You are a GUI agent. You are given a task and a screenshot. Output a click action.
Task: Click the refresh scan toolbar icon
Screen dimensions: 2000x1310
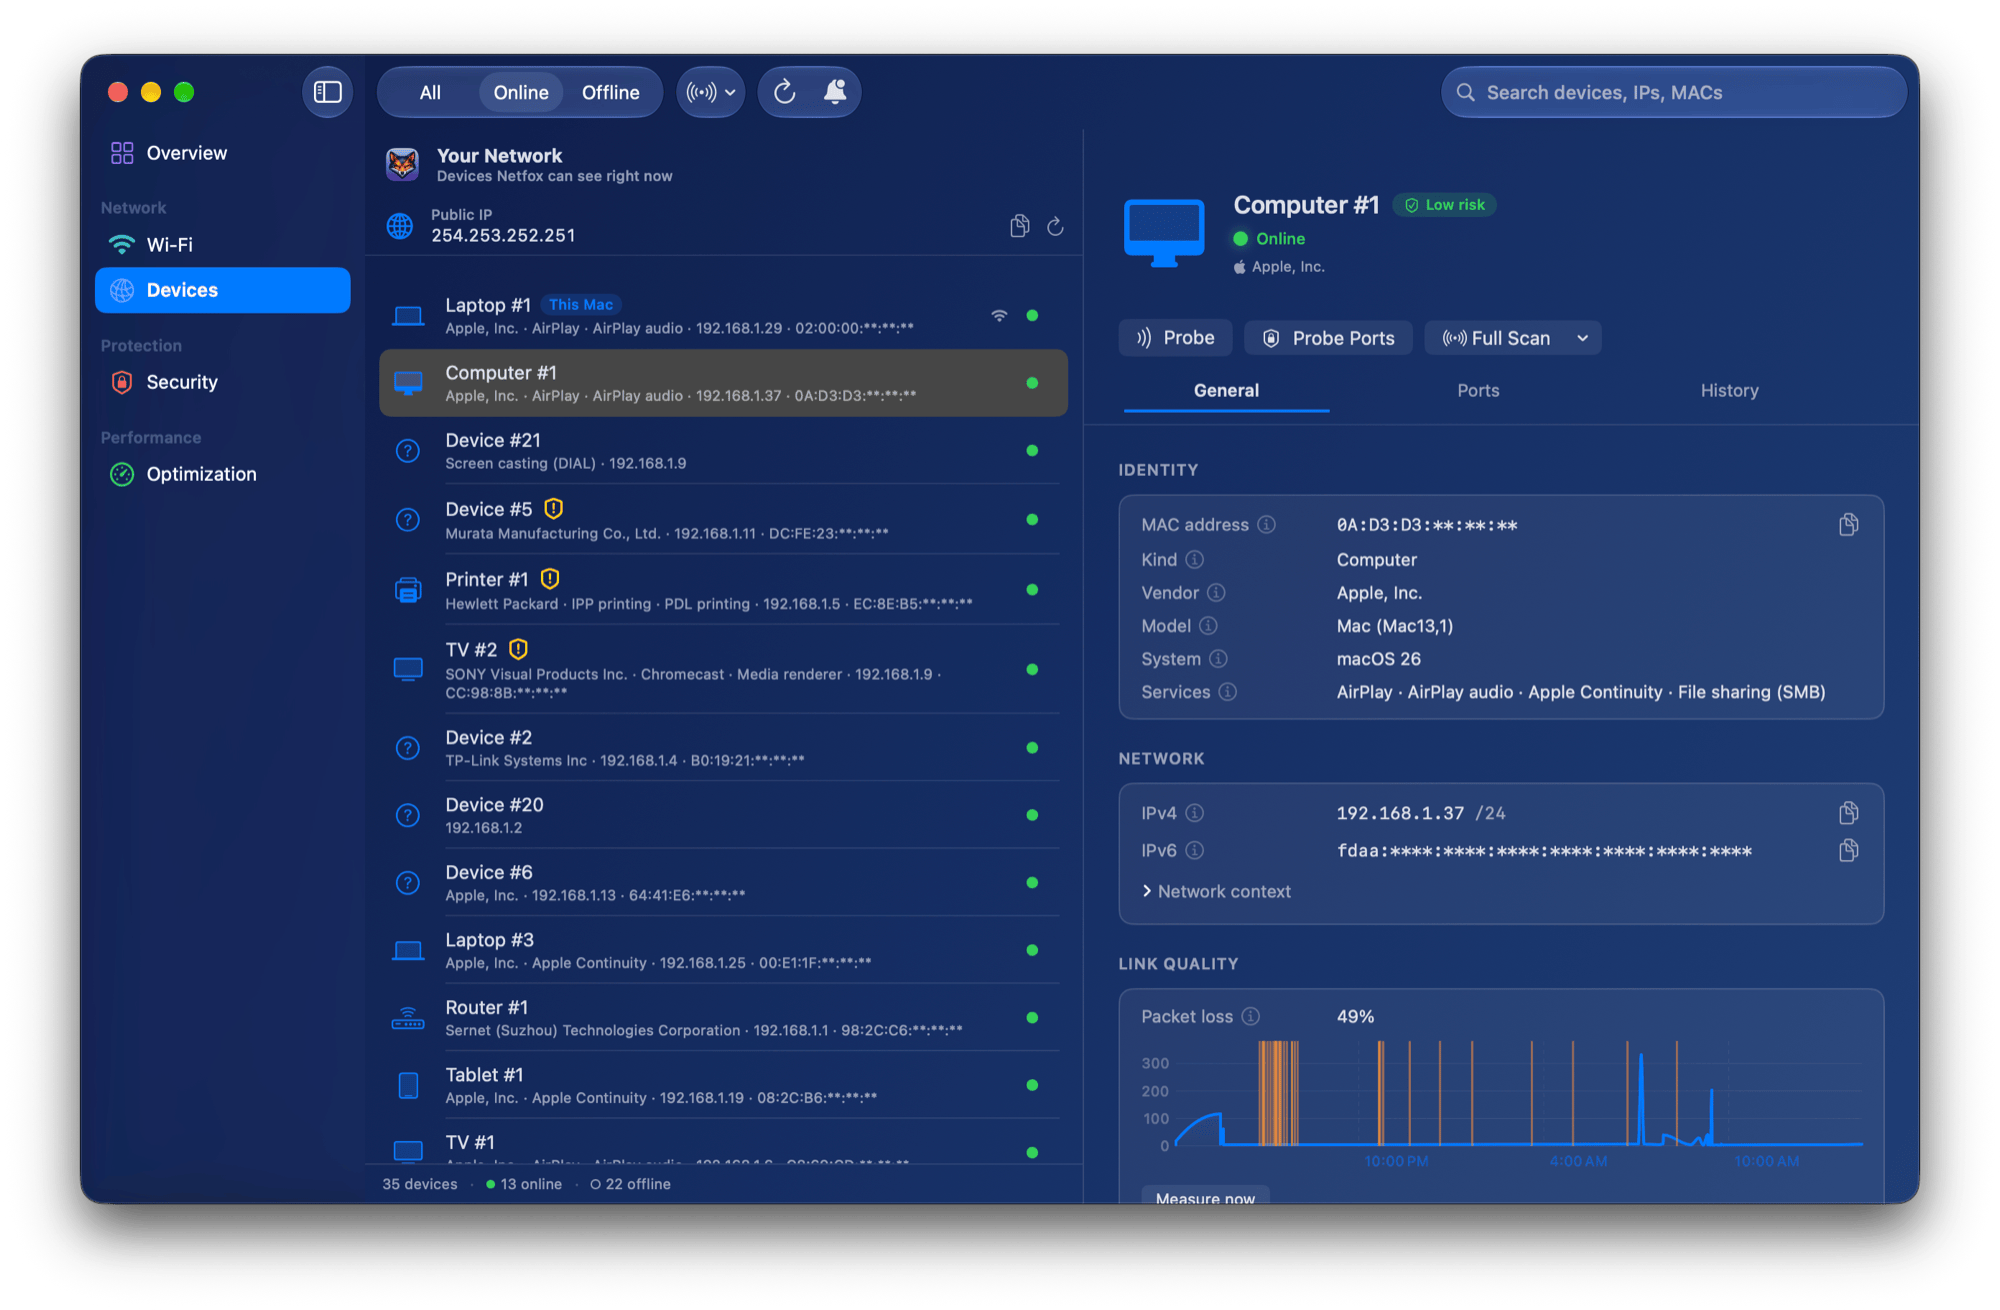[785, 92]
